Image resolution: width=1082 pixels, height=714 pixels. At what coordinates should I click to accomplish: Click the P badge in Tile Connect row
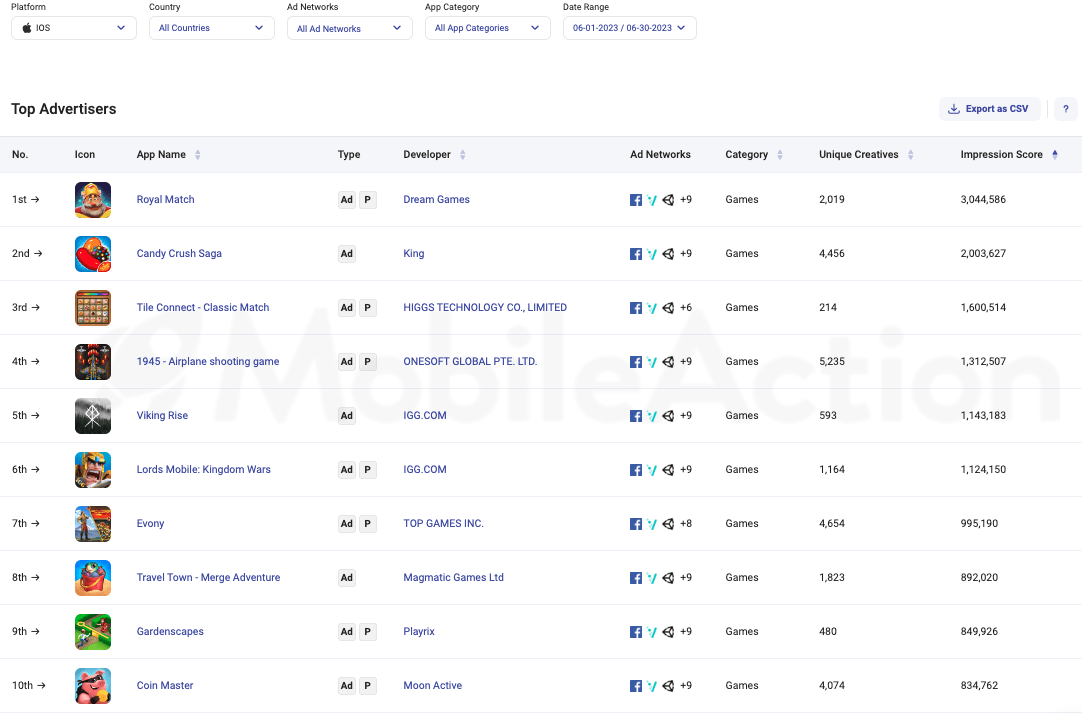pos(368,308)
